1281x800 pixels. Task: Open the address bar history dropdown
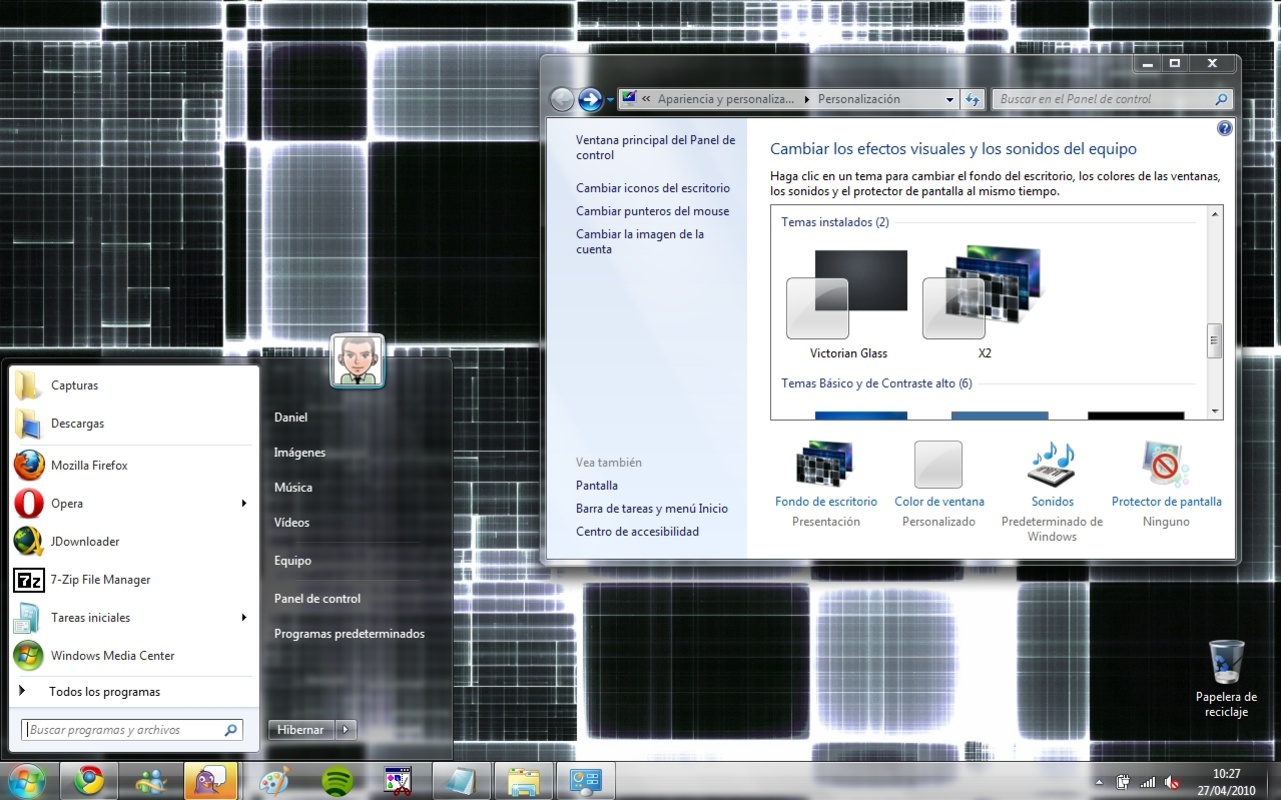point(950,100)
